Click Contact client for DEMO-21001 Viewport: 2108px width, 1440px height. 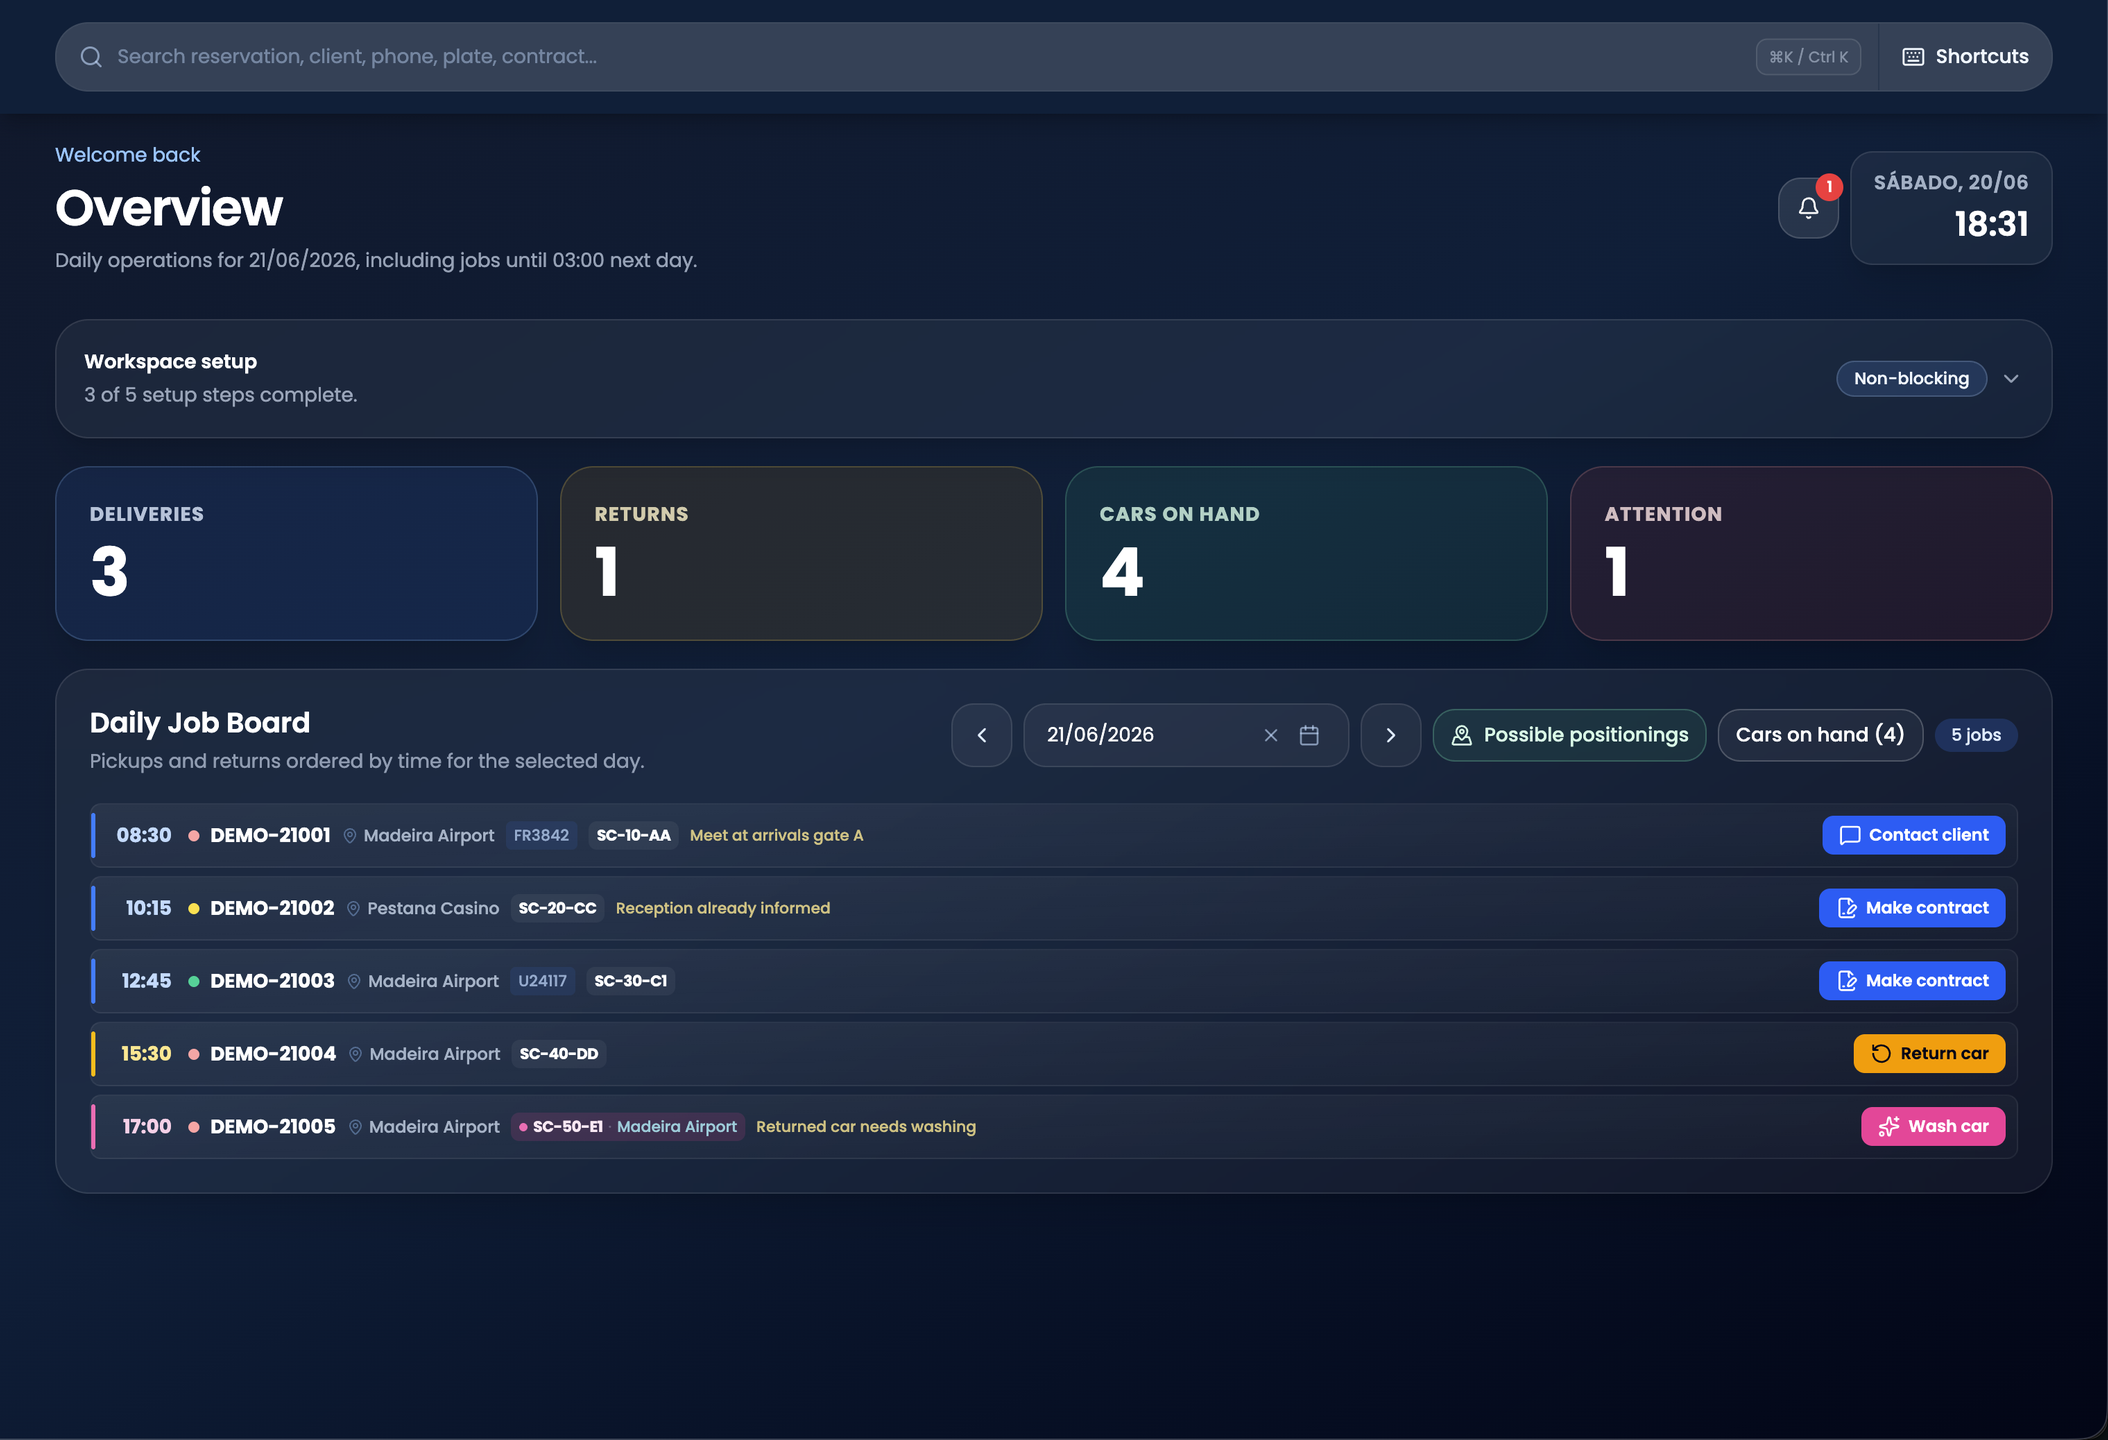1913,835
